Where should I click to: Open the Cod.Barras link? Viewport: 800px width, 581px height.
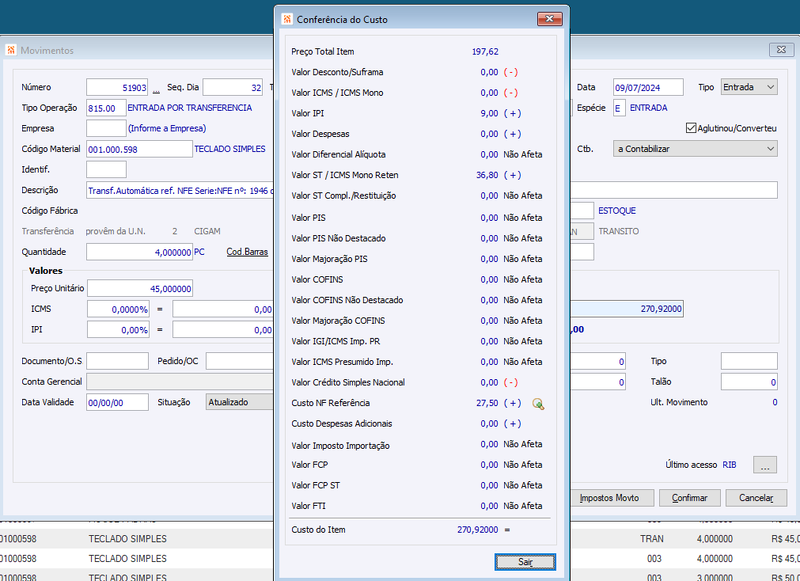(247, 251)
